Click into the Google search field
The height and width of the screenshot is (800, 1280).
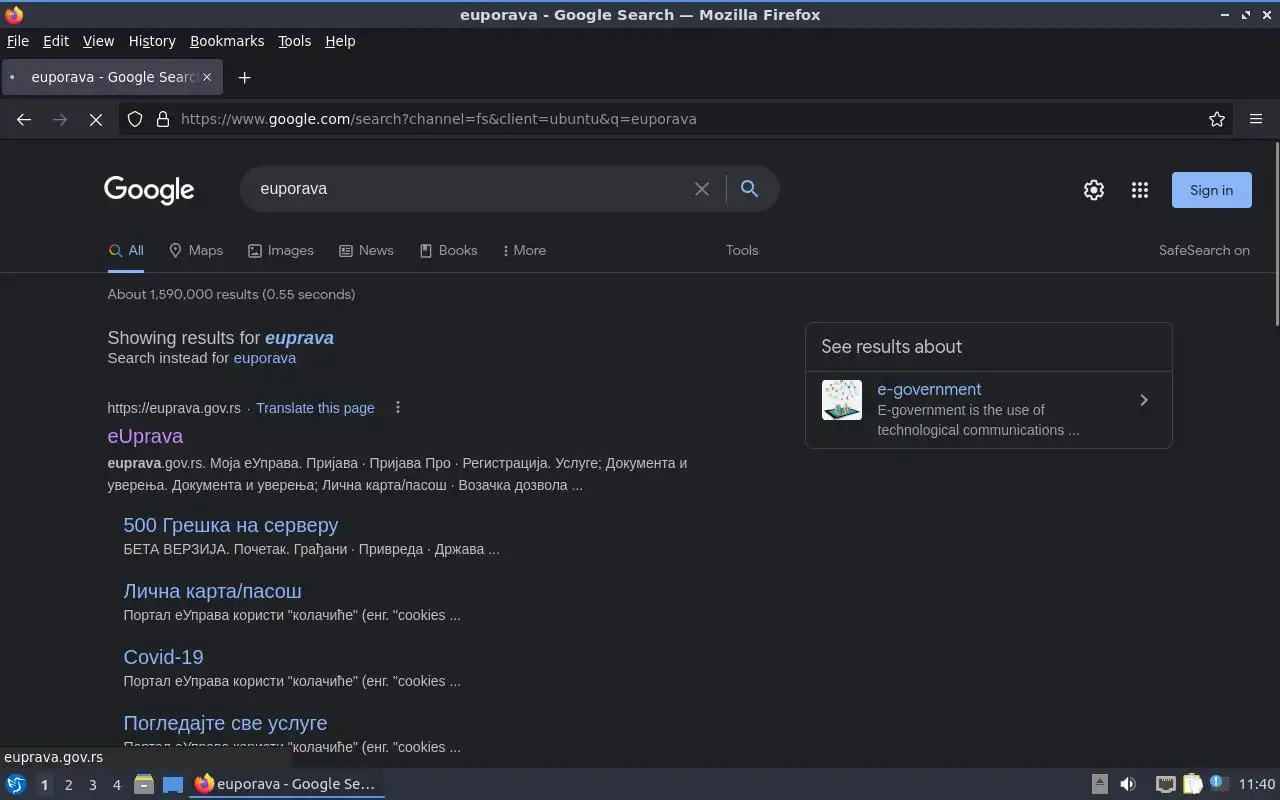[470, 188]
